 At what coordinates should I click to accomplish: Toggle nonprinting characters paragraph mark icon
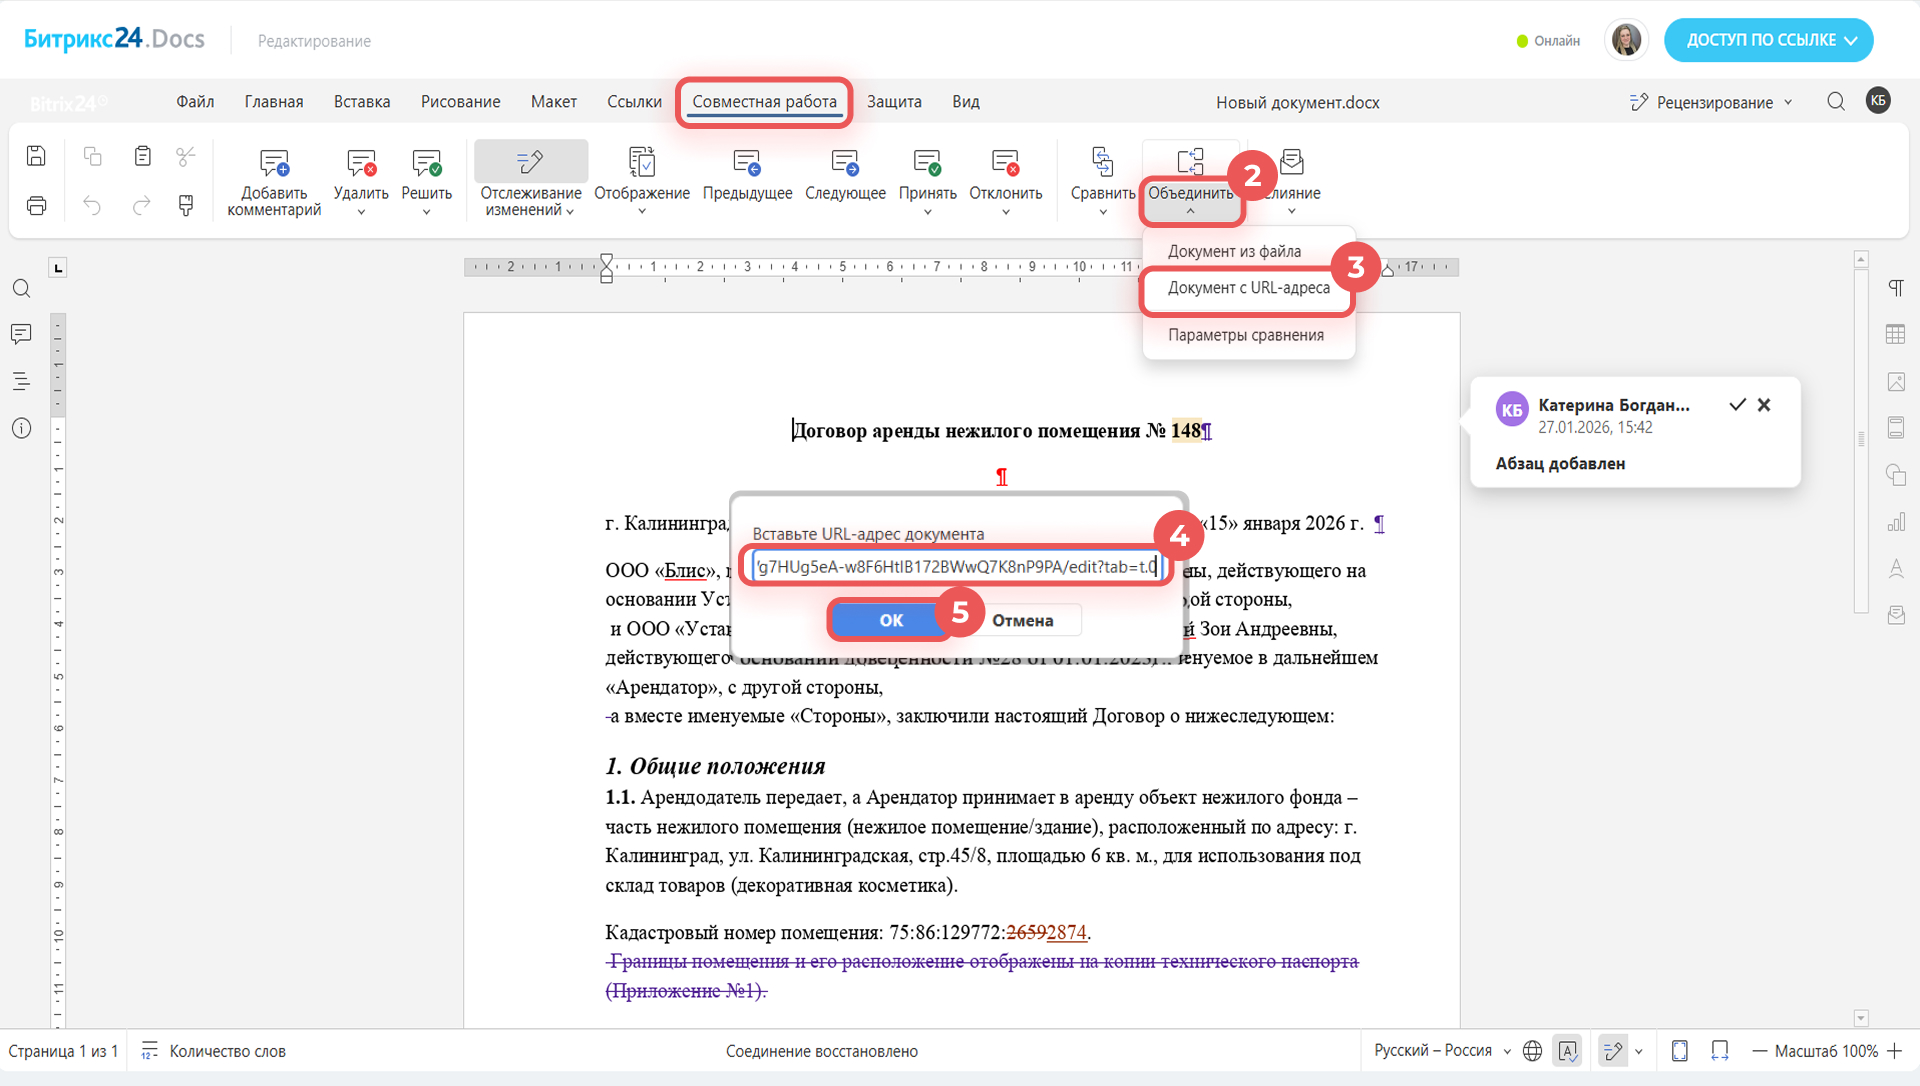(x=1895, y=288)
